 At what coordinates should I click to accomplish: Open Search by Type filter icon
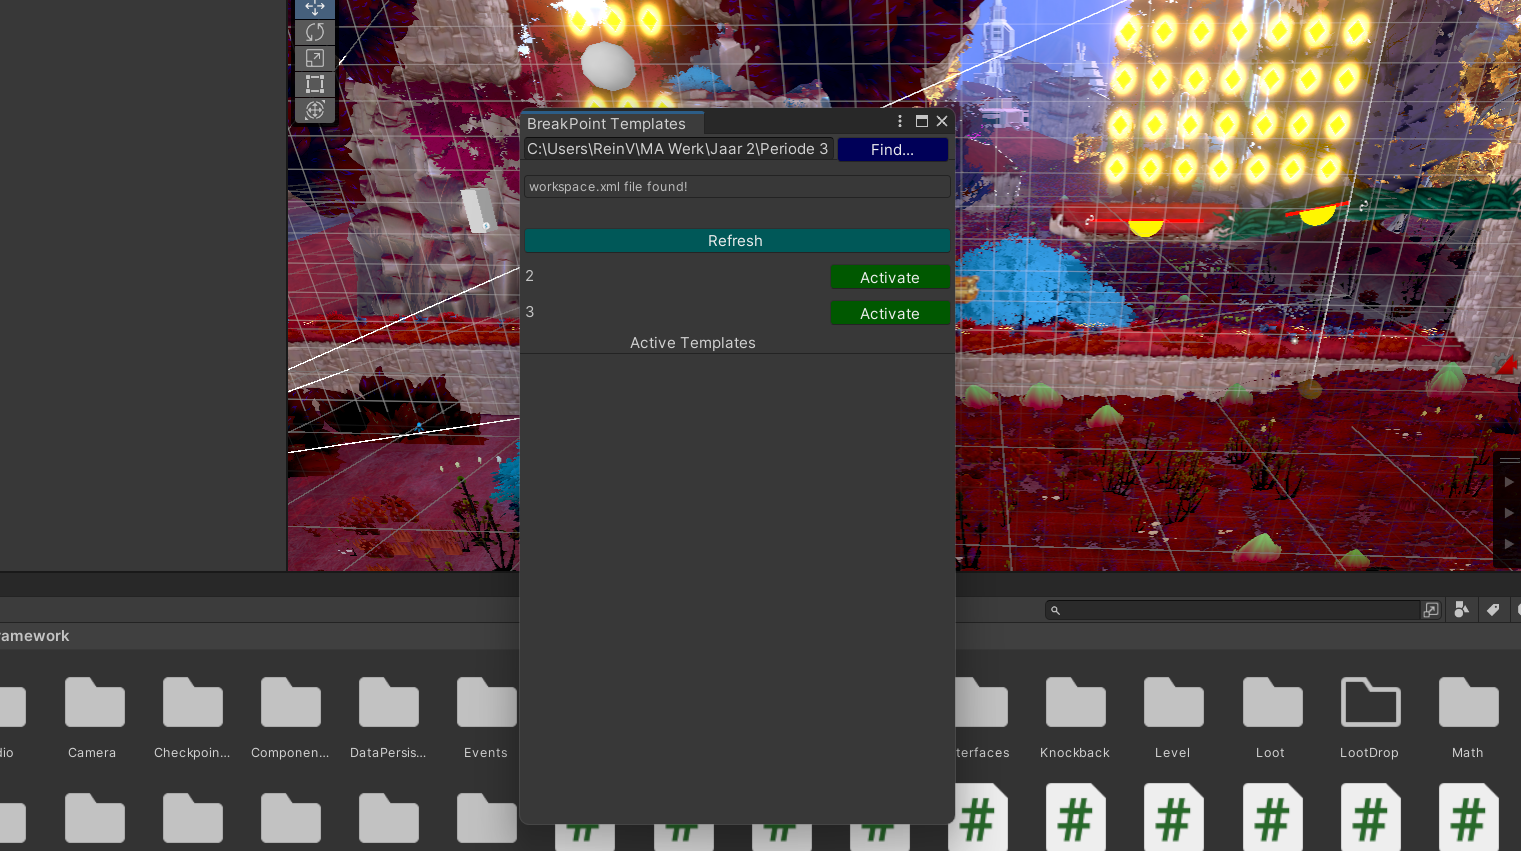[x=1461, y=610]
